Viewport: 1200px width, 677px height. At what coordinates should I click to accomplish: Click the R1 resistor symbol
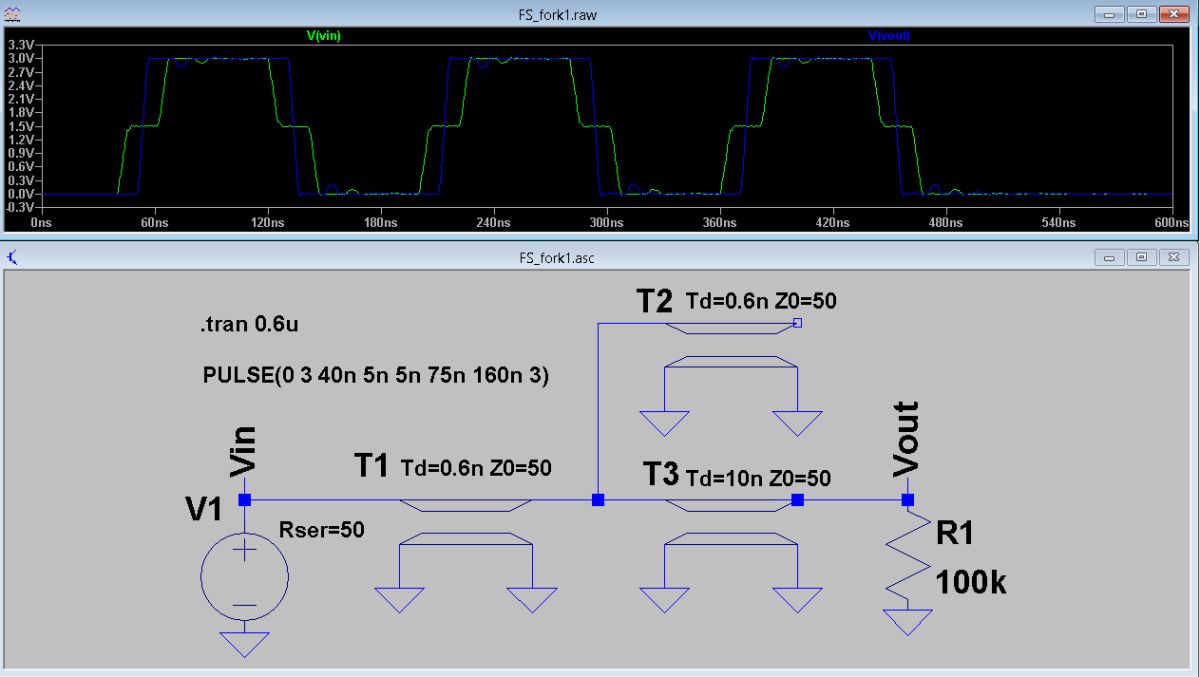click(x=908, y=556)
